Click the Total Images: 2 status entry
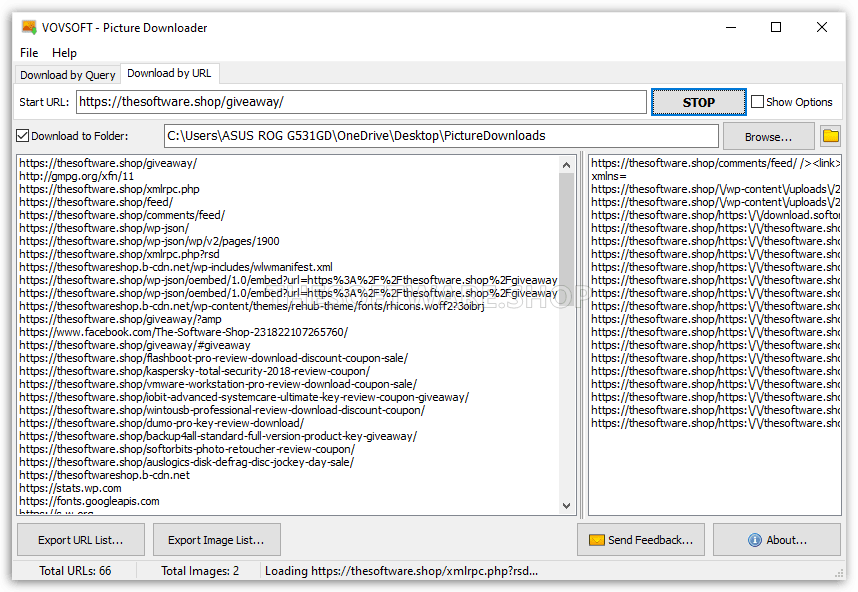Screen dimensions: 858x592 [x=200, y=571]
